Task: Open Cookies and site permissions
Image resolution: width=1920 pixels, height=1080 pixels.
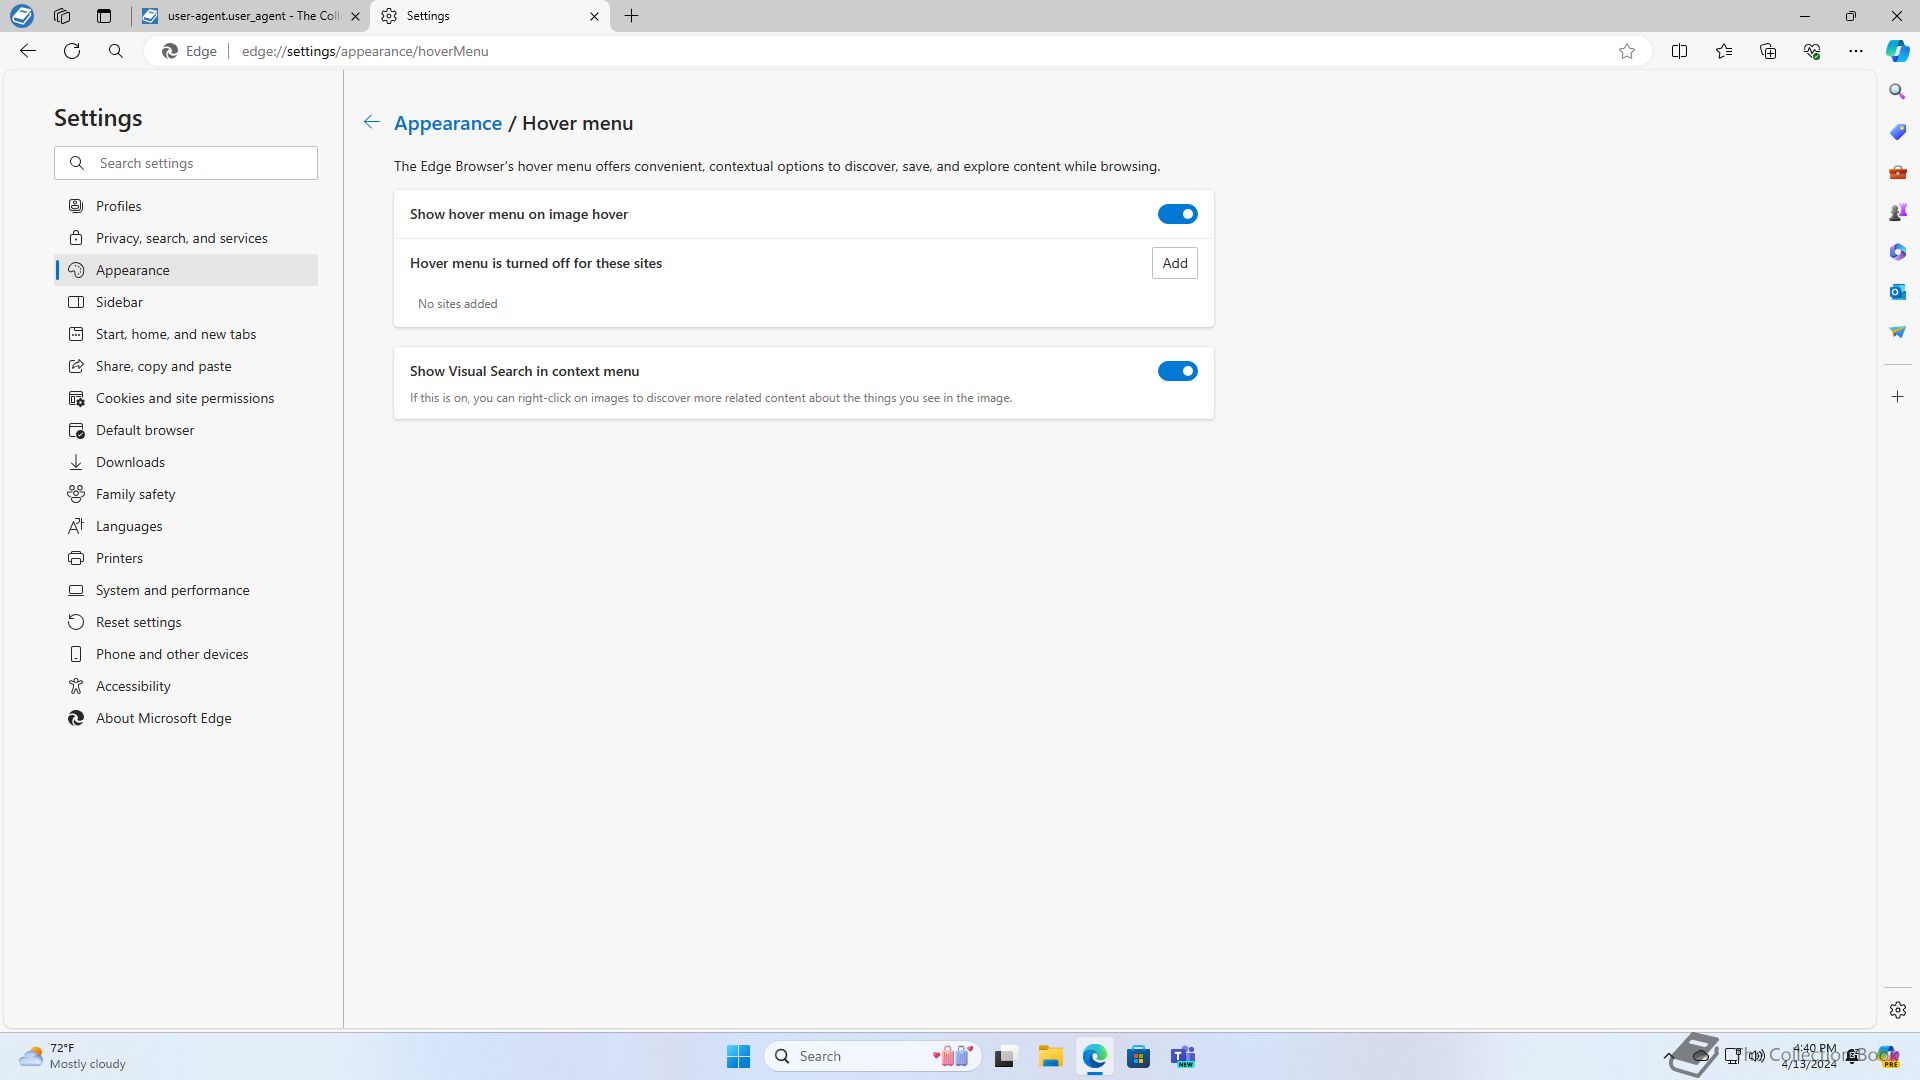Action: 186,398
